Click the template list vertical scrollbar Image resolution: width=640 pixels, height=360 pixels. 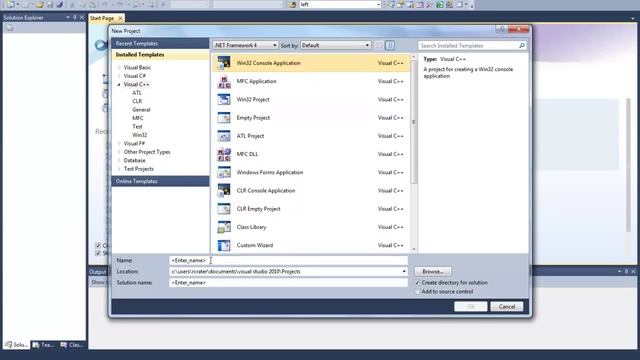point(414,122)
